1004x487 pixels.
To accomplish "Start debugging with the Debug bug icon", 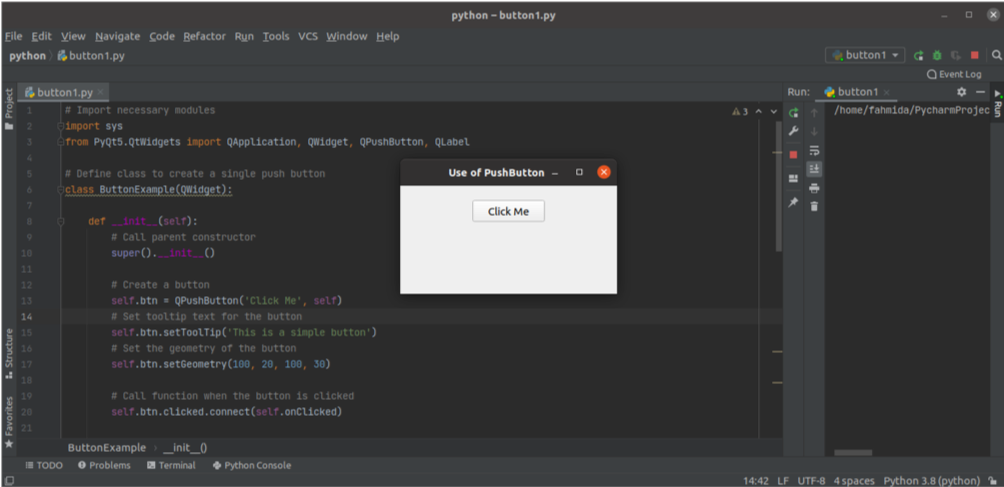I will [937, 56].
